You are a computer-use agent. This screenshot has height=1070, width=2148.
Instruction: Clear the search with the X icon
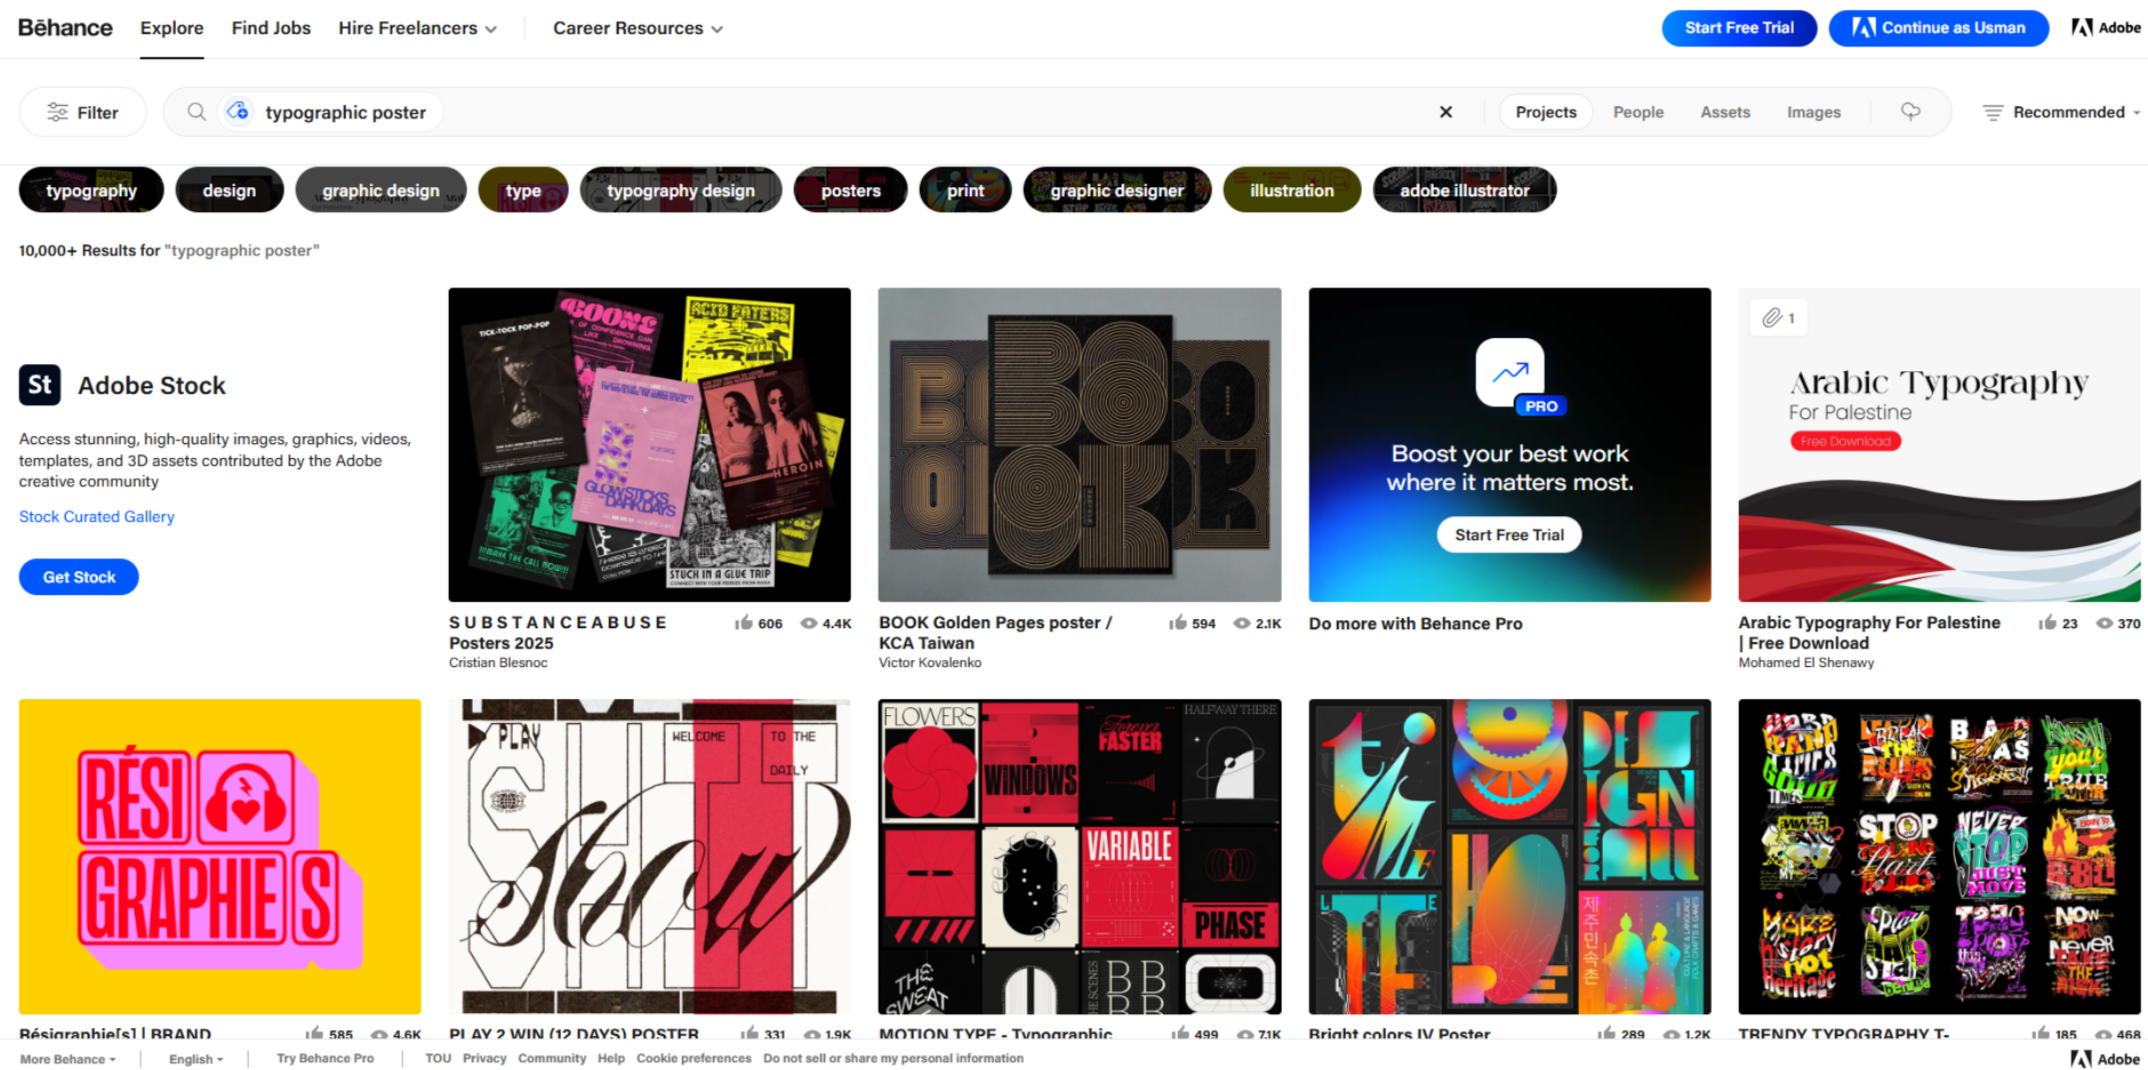pos(1445,112)
